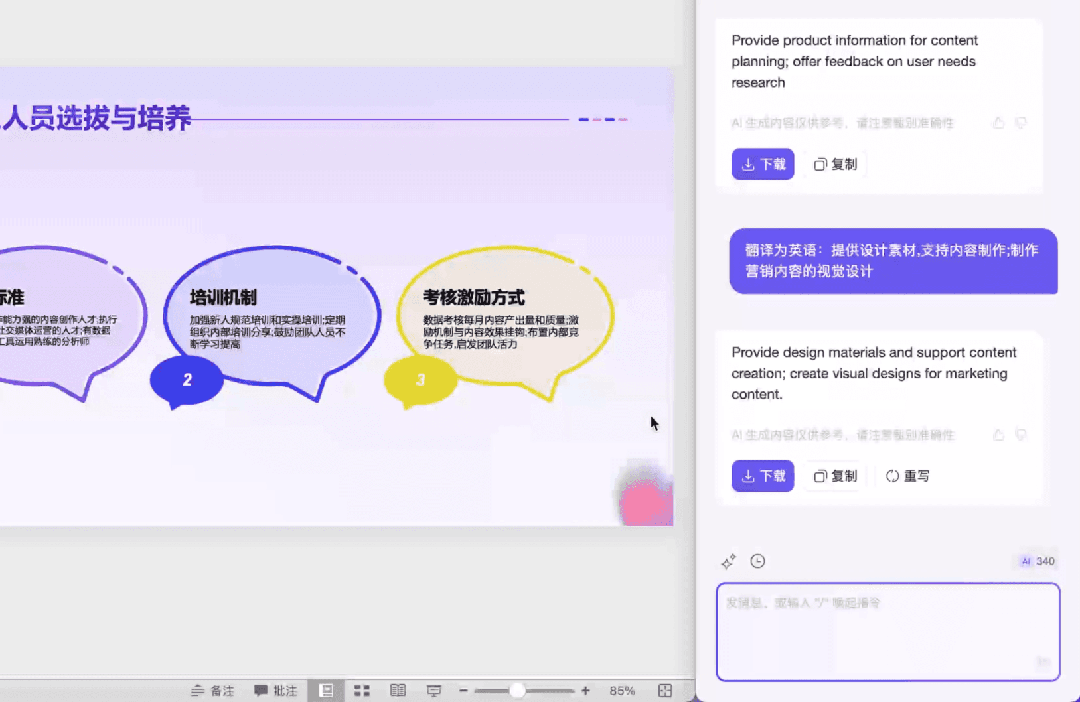The height and width of the screenshot is (702, 1080).
Task: Give a thumbs down on the design materials reply
Action: [x=1021, y=435]
